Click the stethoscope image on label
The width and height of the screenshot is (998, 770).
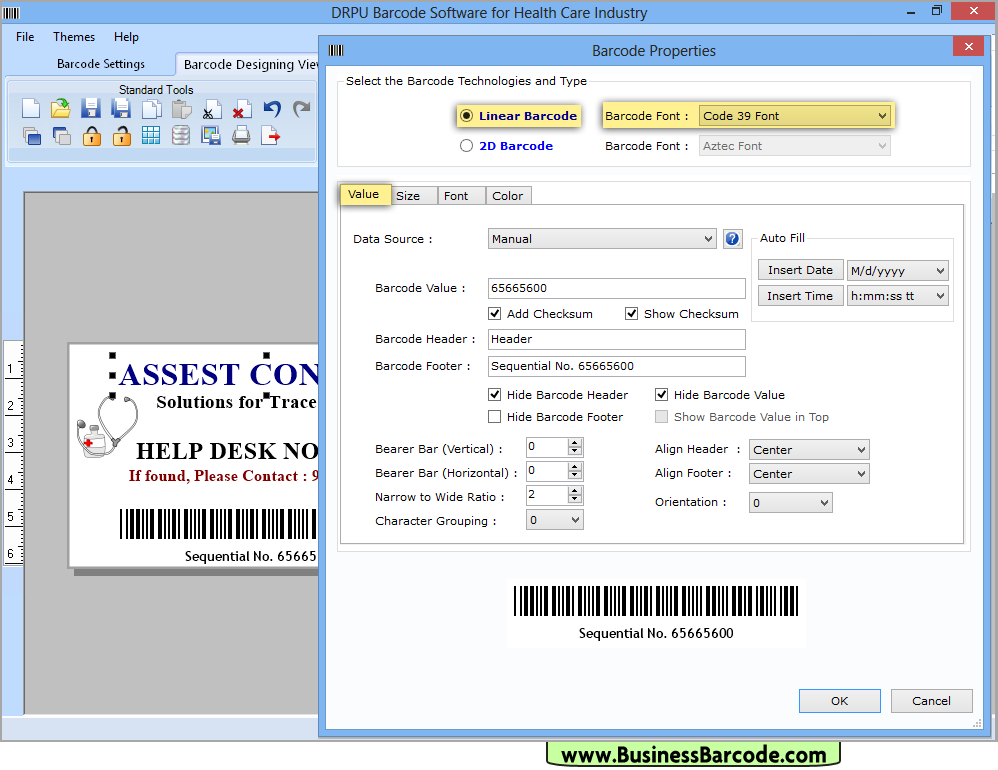coord(108,426)
